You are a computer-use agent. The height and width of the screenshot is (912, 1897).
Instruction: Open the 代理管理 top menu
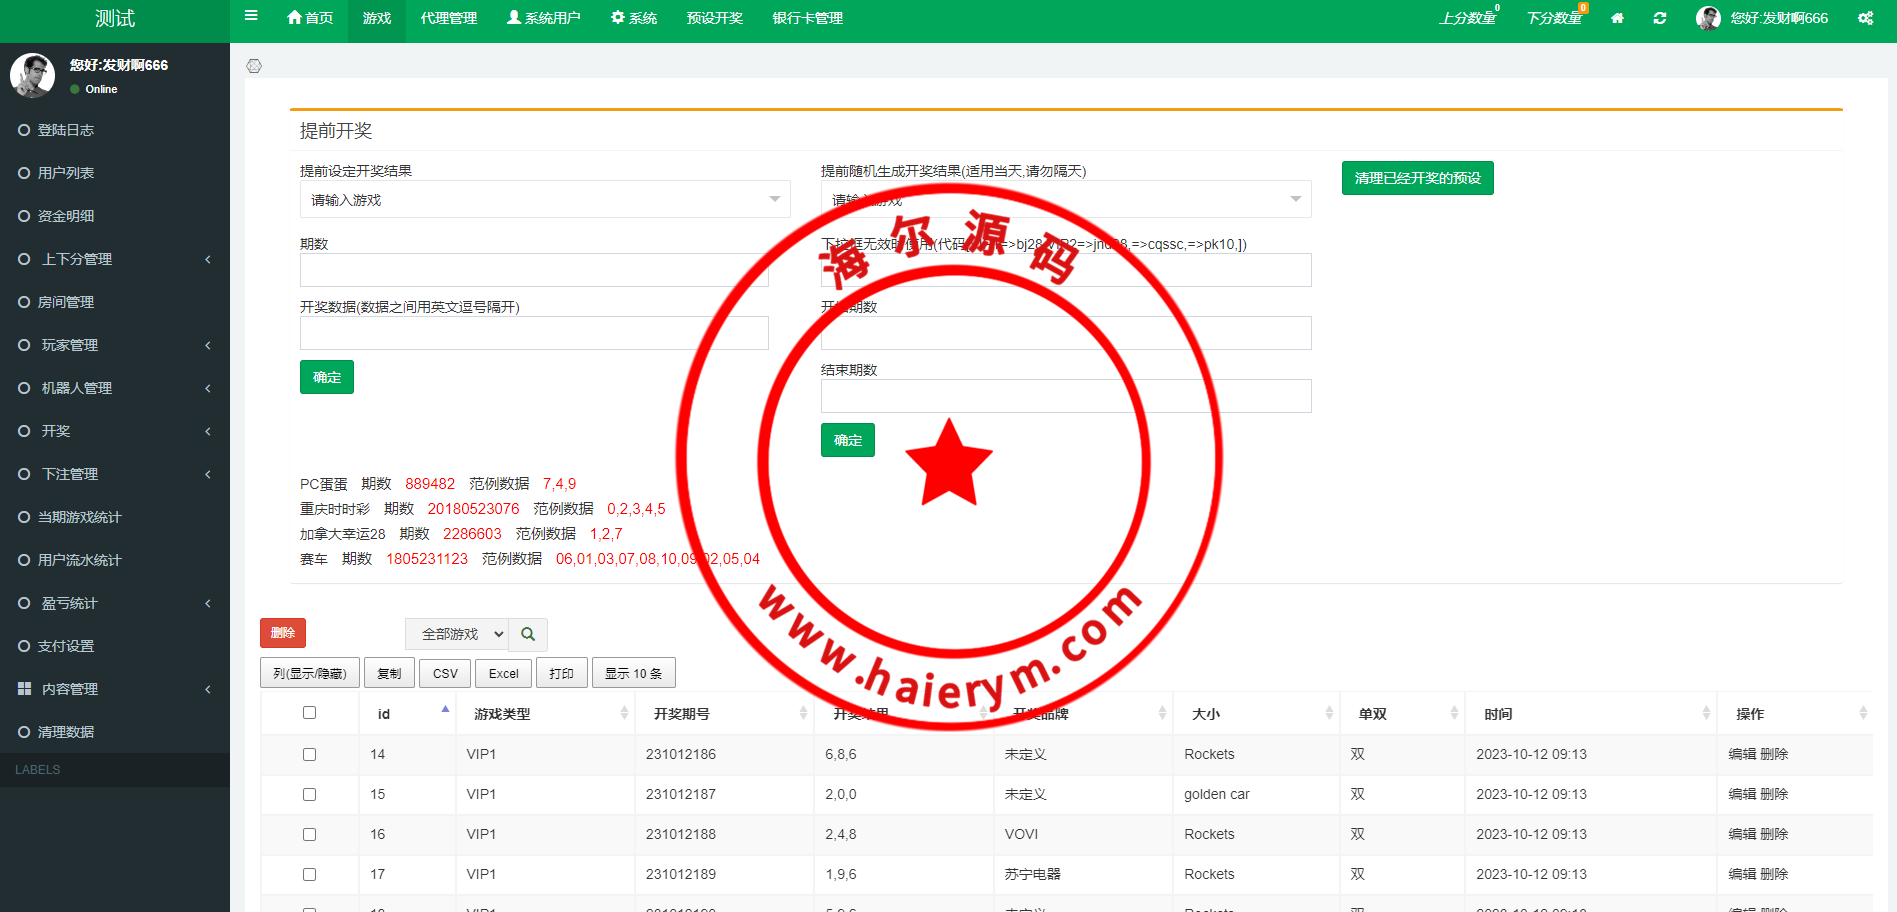[x=448, y=18]
